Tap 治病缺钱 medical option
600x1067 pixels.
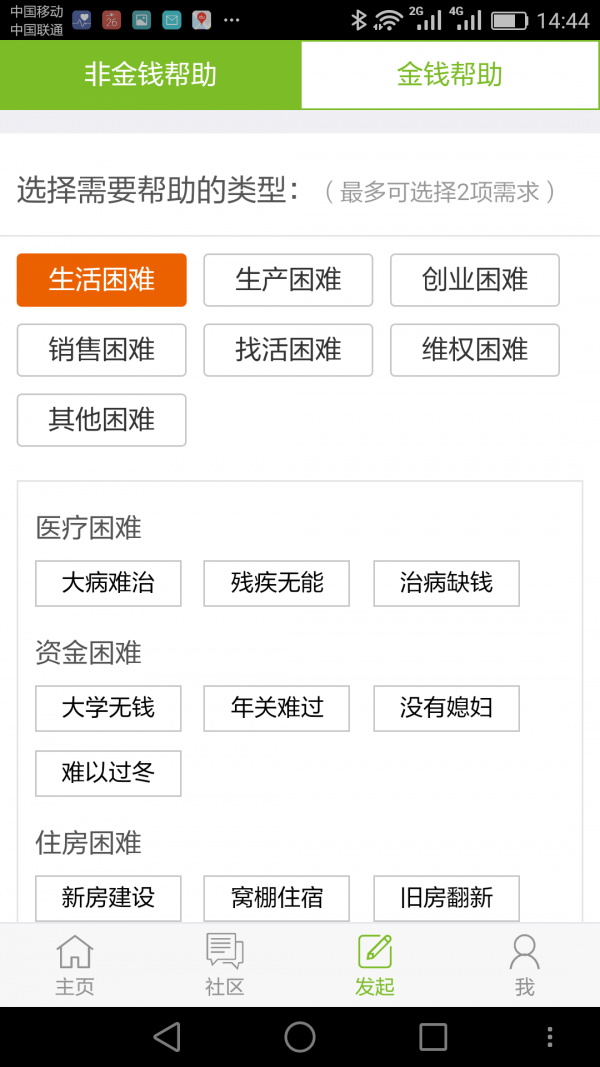446,583
